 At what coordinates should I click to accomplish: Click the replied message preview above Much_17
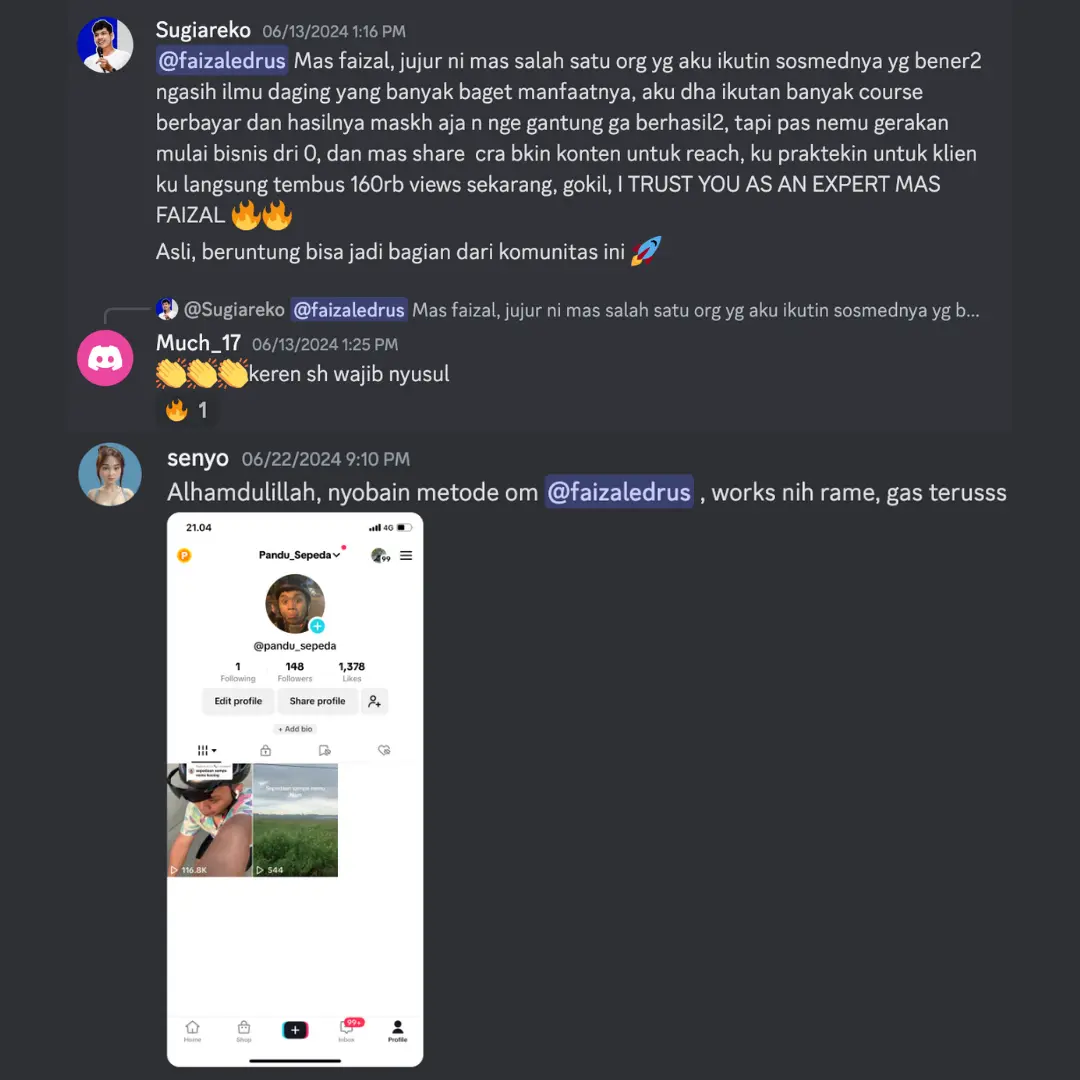567,310
